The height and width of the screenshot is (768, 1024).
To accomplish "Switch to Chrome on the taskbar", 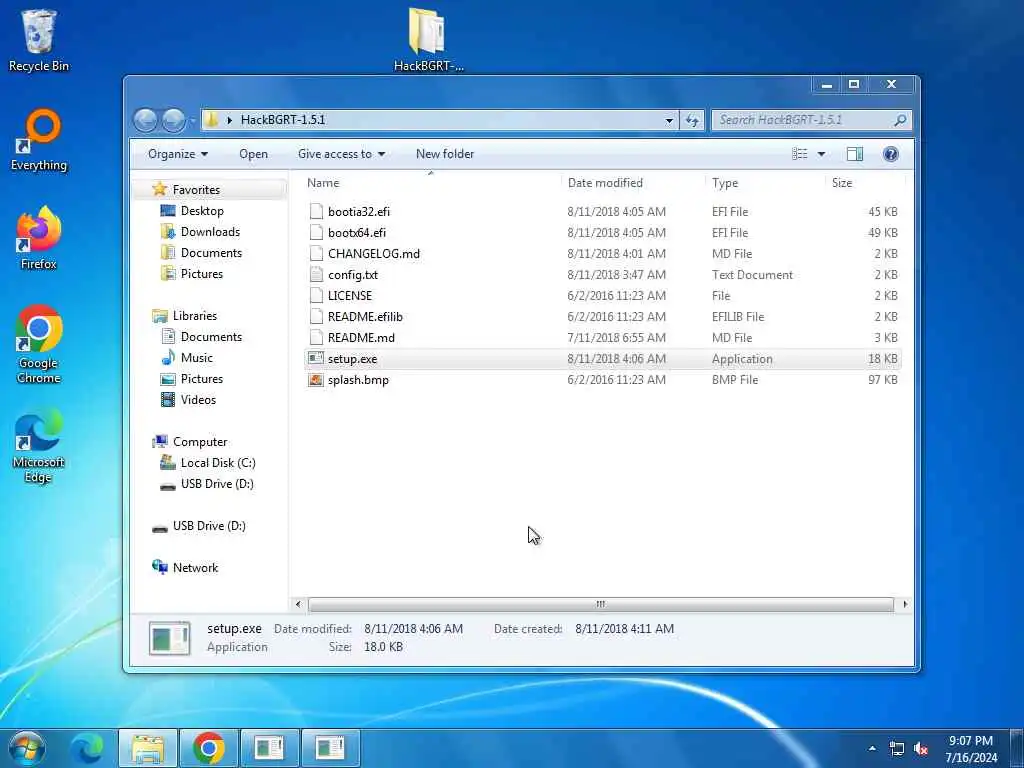I will 208,748.
